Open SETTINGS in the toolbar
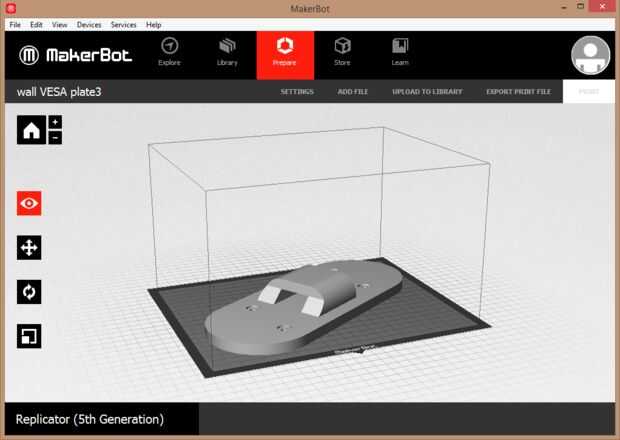Image resolution: width=620 pixels, height=440 pixels. coord(297,92)
